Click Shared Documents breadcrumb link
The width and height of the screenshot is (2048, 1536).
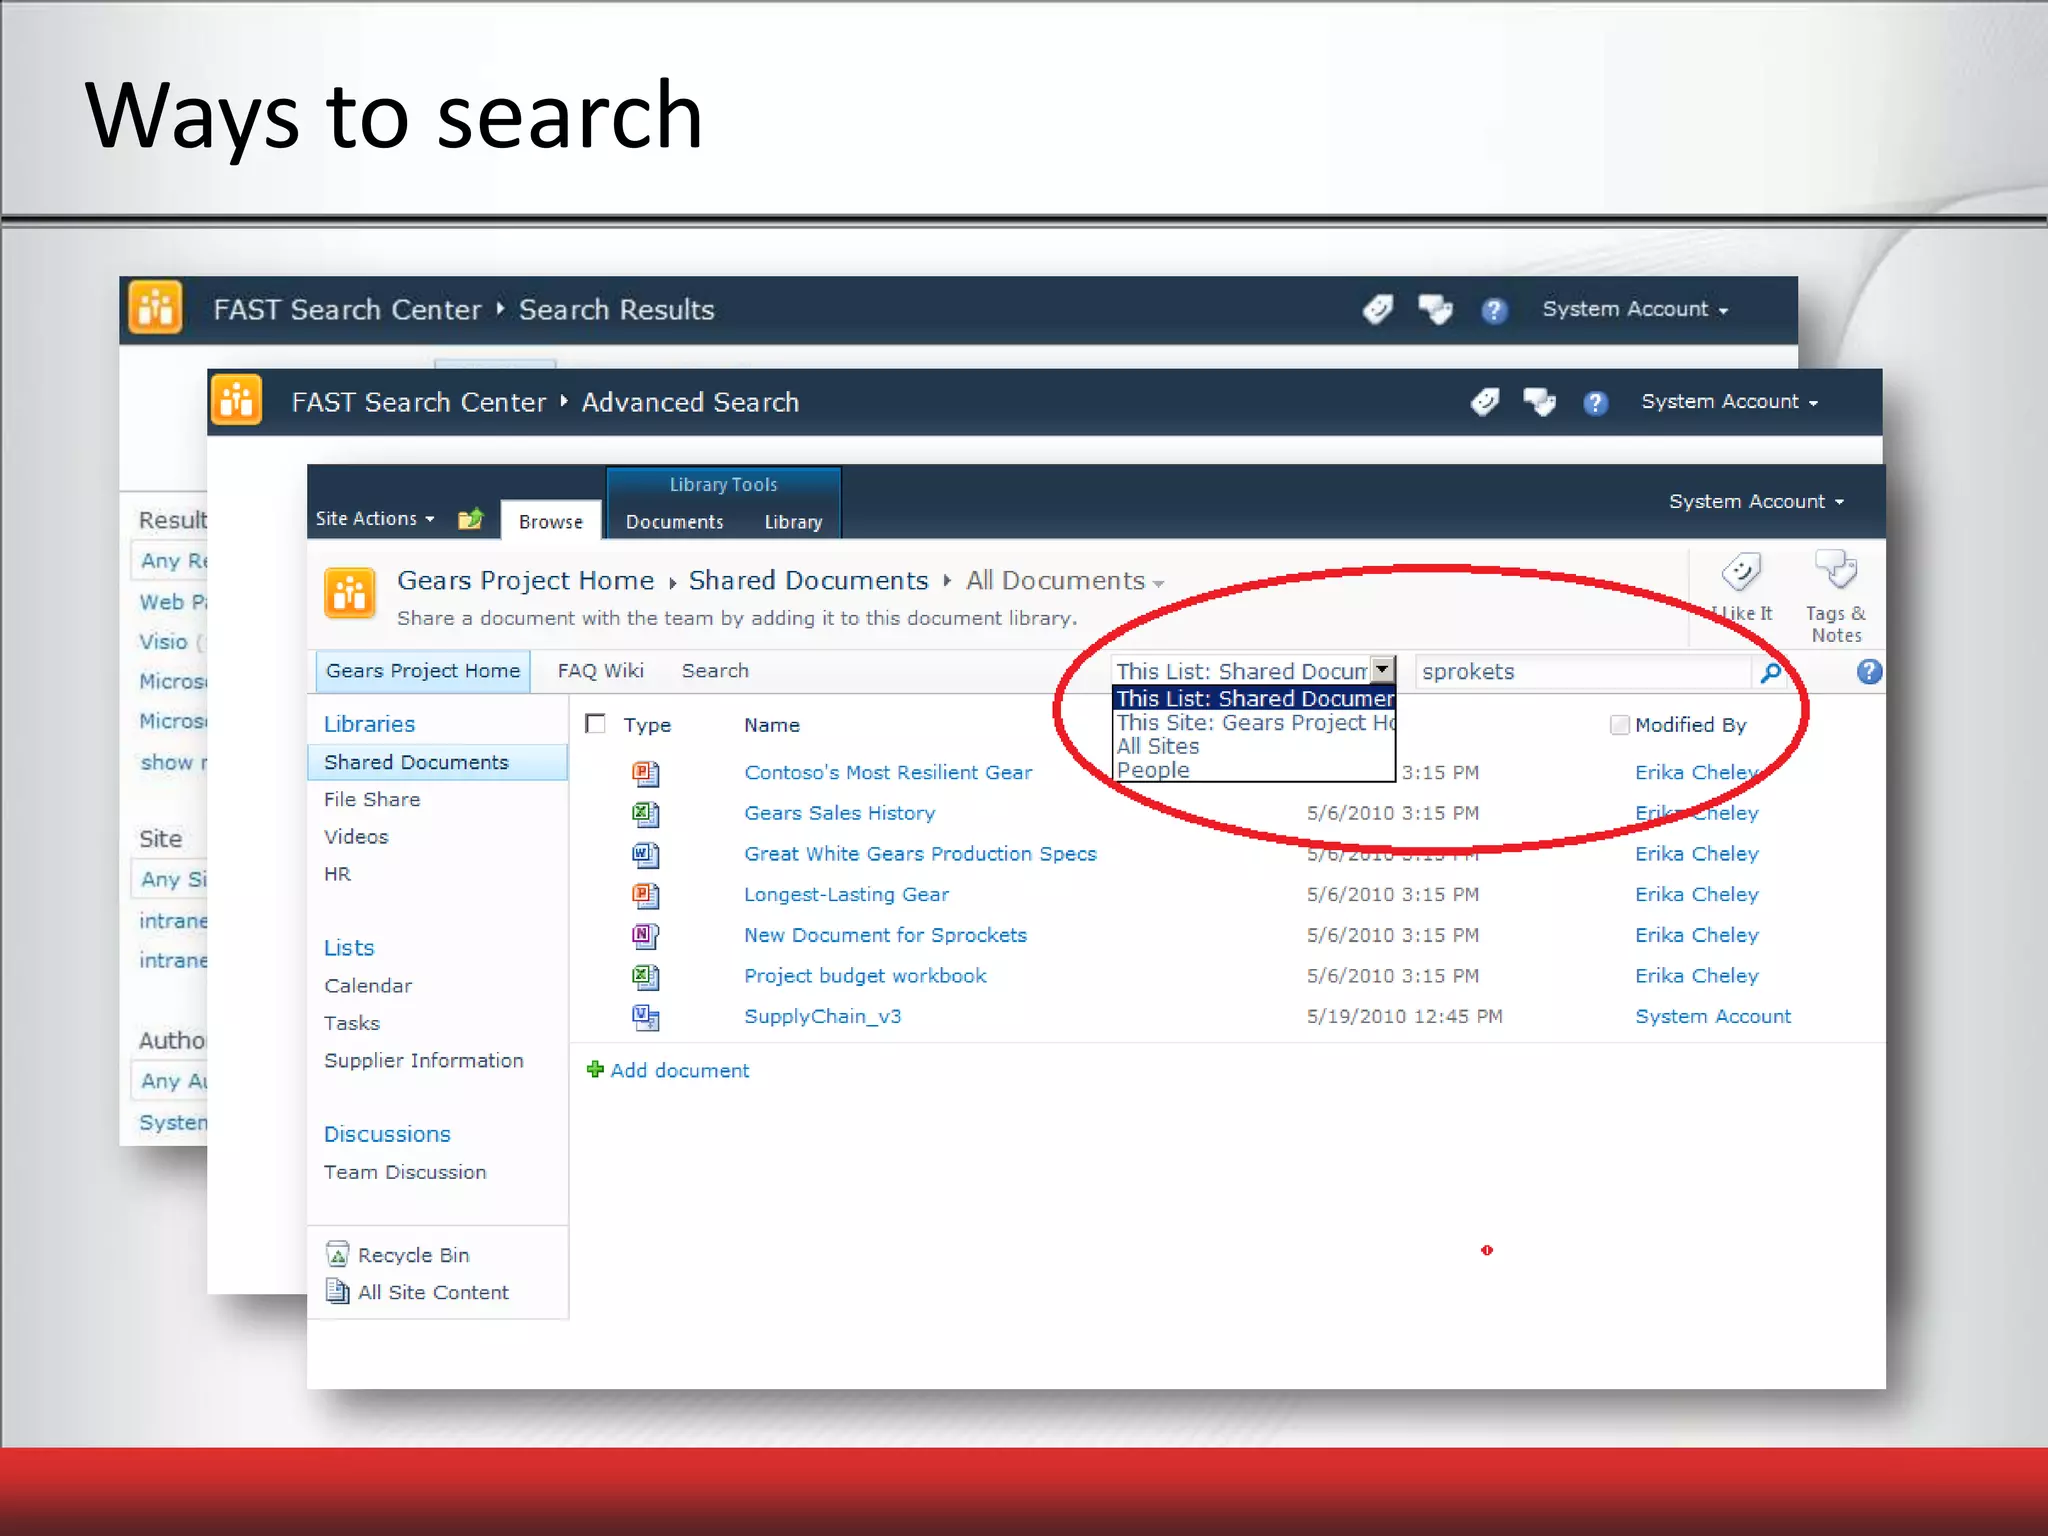(808, 580)
